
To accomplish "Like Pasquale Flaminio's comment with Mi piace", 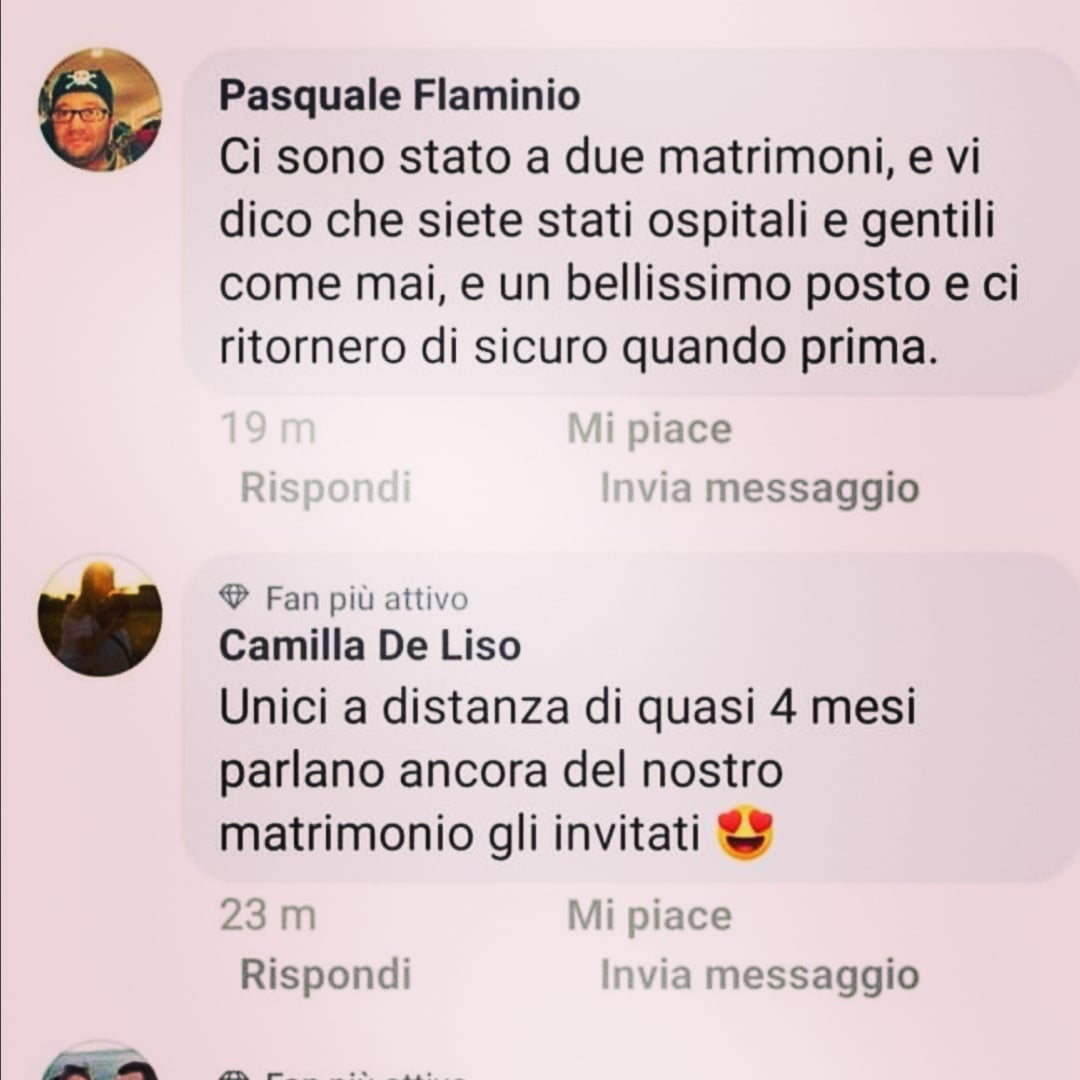I will [650, 429].
